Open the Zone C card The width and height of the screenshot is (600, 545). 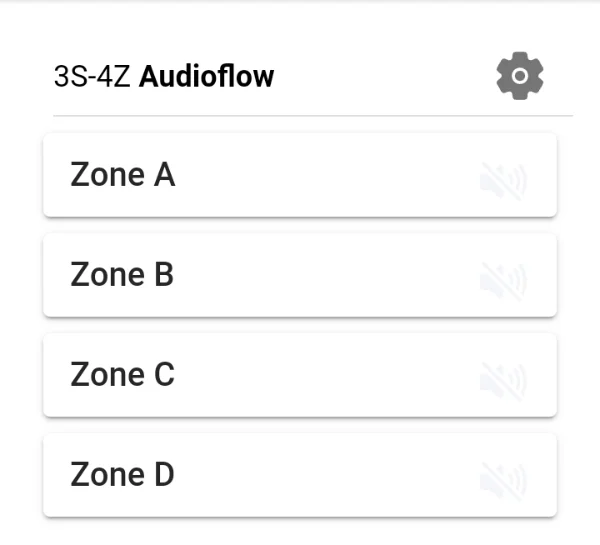[300, 375]
